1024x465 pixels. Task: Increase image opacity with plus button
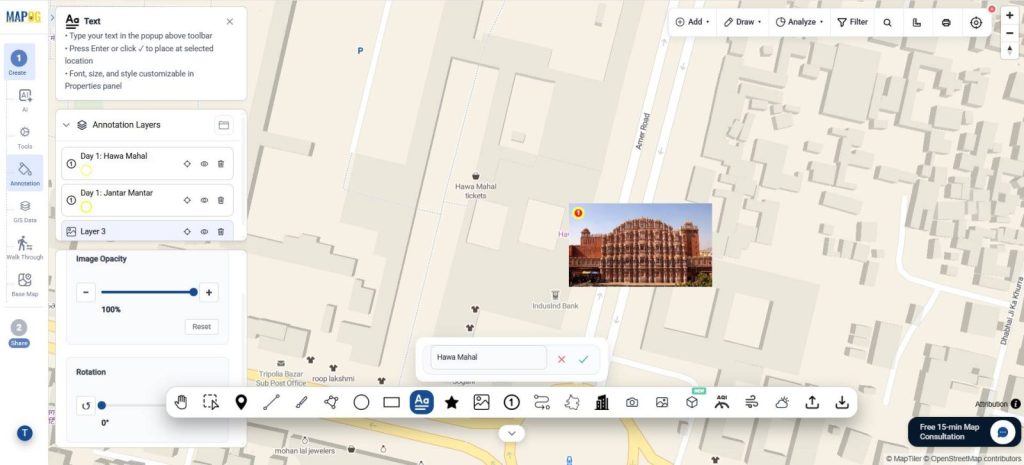pos(208,292)
